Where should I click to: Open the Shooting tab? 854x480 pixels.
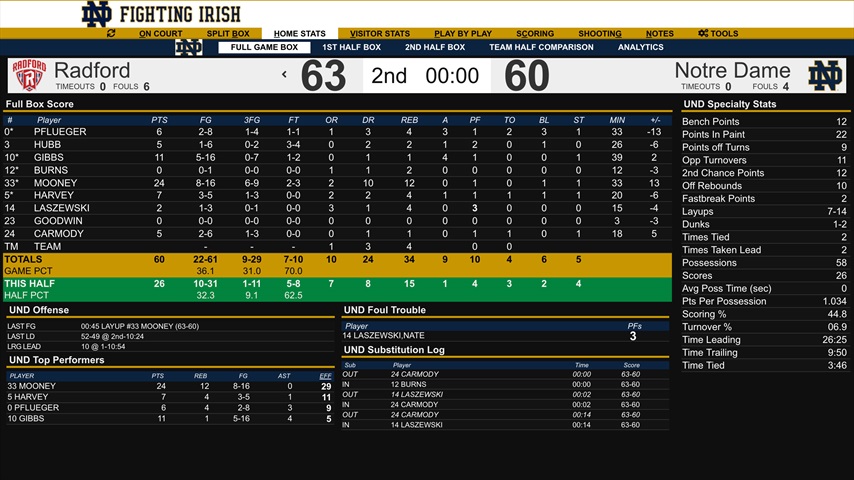coord(599,34)
